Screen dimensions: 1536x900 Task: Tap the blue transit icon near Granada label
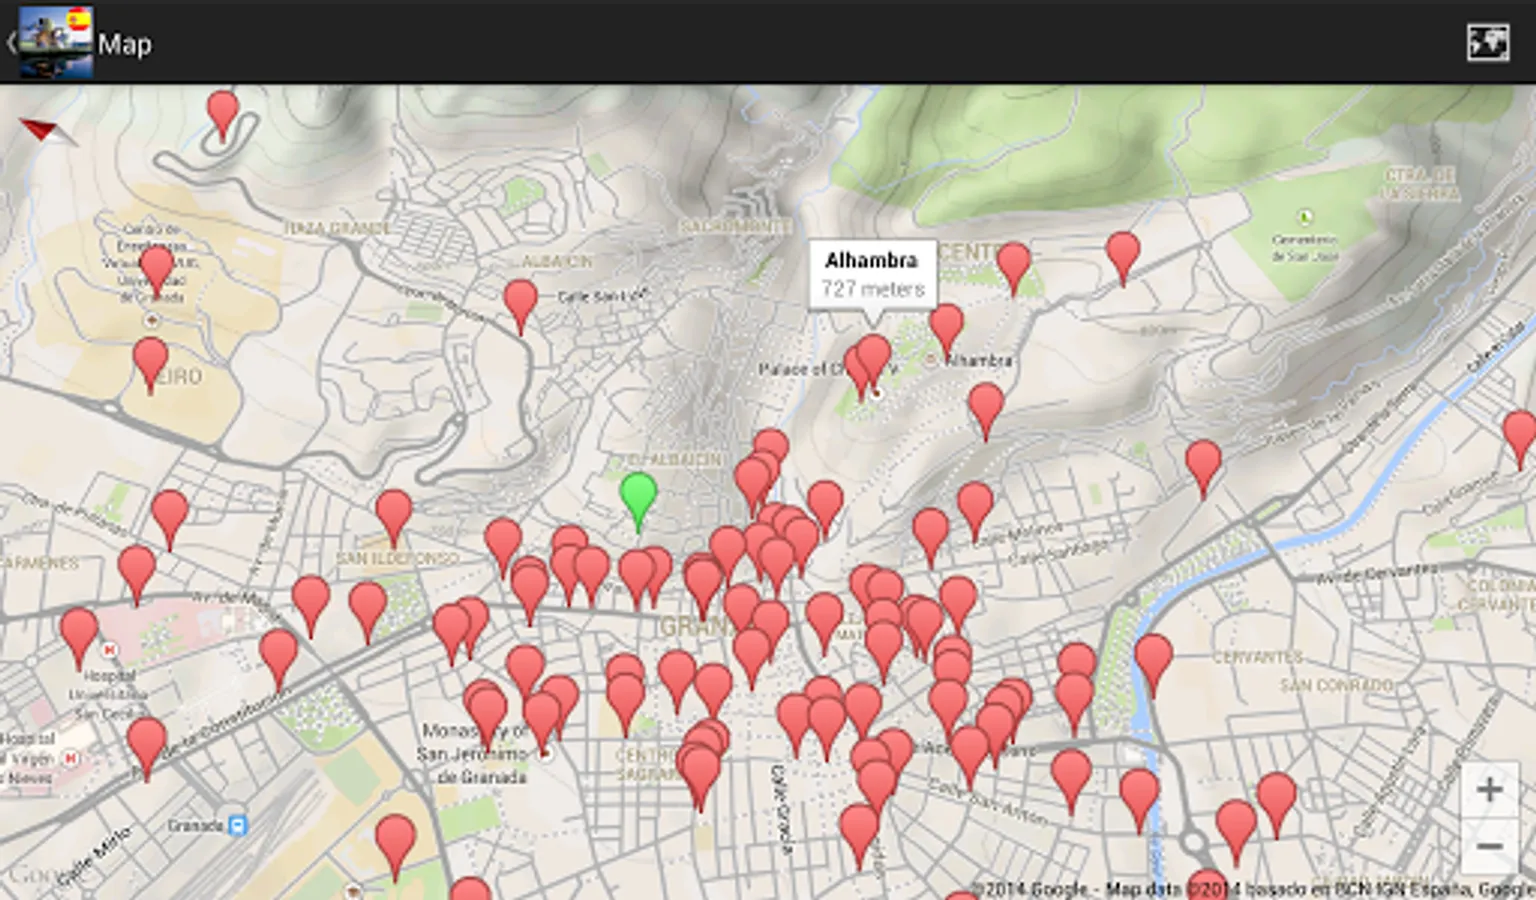pos(236,826)
